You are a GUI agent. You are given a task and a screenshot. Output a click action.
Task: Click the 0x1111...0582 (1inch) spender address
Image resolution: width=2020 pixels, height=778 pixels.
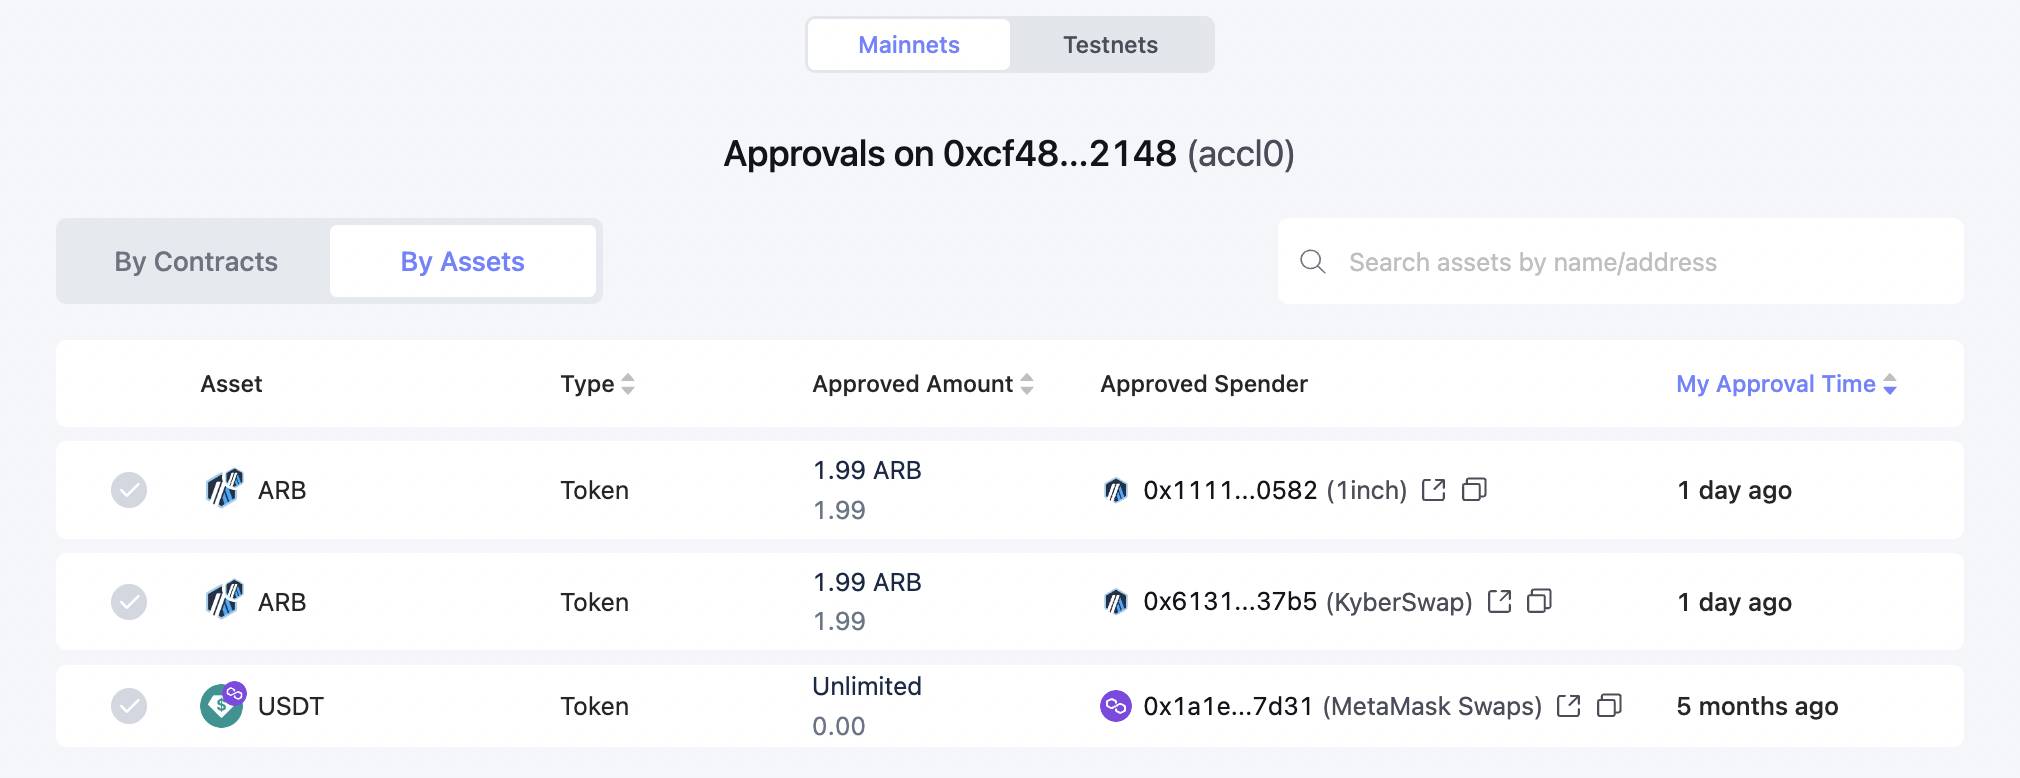point(1275,490)
